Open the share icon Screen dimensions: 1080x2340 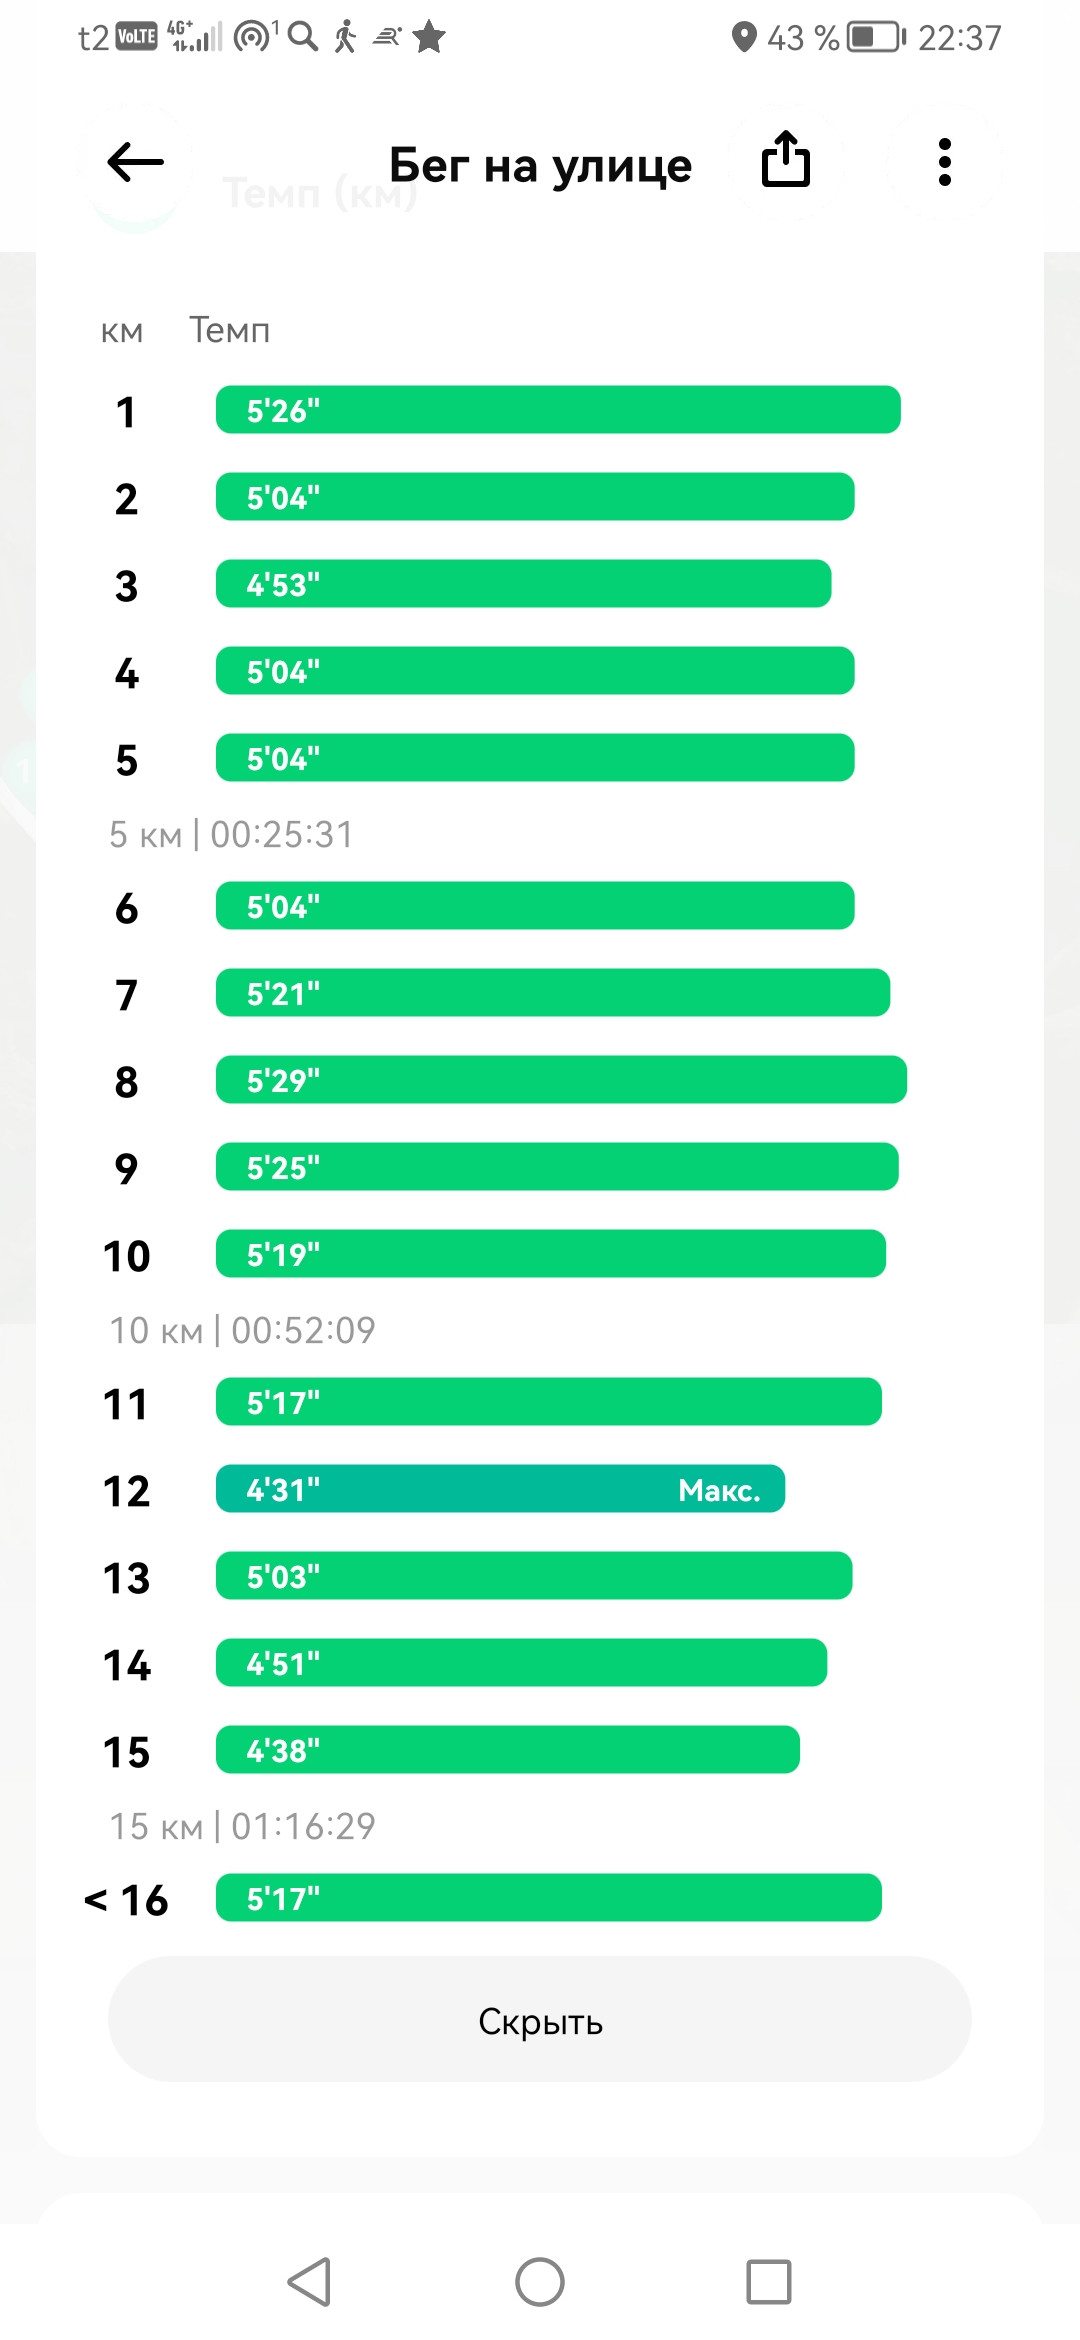tap(786, 160)
